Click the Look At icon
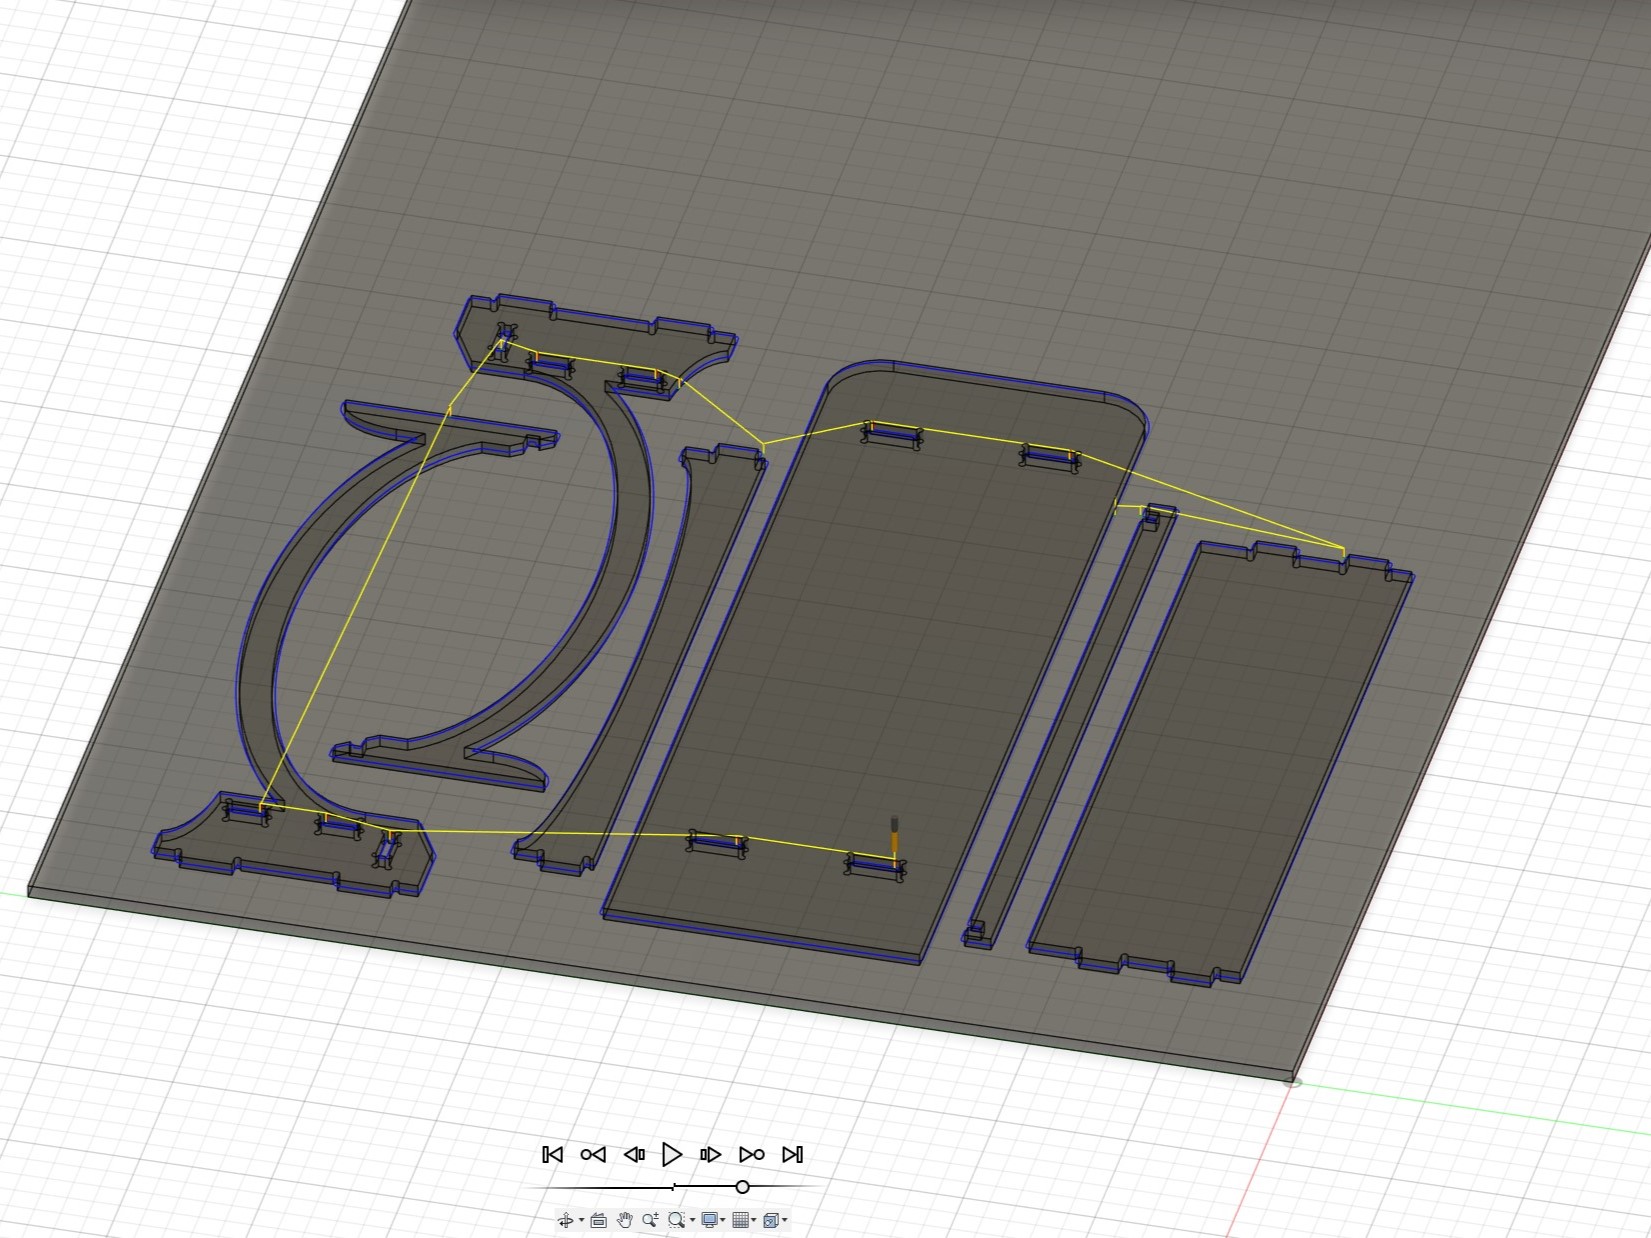The height and width of the screenshot is (1238, 1651). coord(599,1220)
